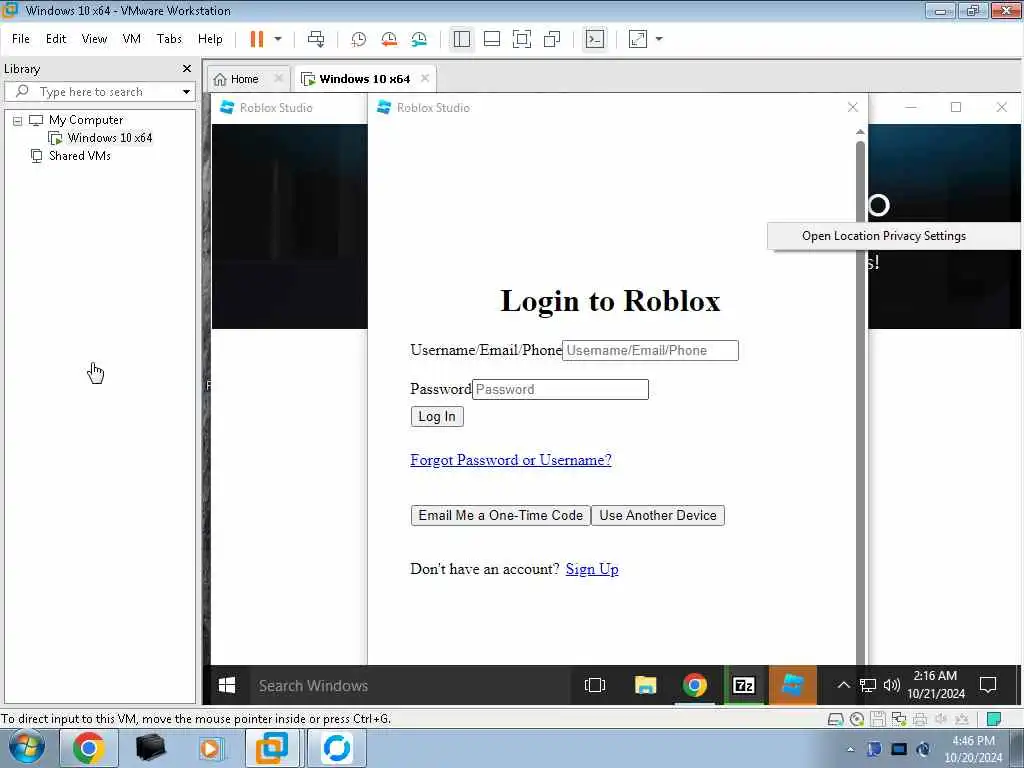
Task: Toggle the thumbnail bar icon
Action: pos(492,39)
